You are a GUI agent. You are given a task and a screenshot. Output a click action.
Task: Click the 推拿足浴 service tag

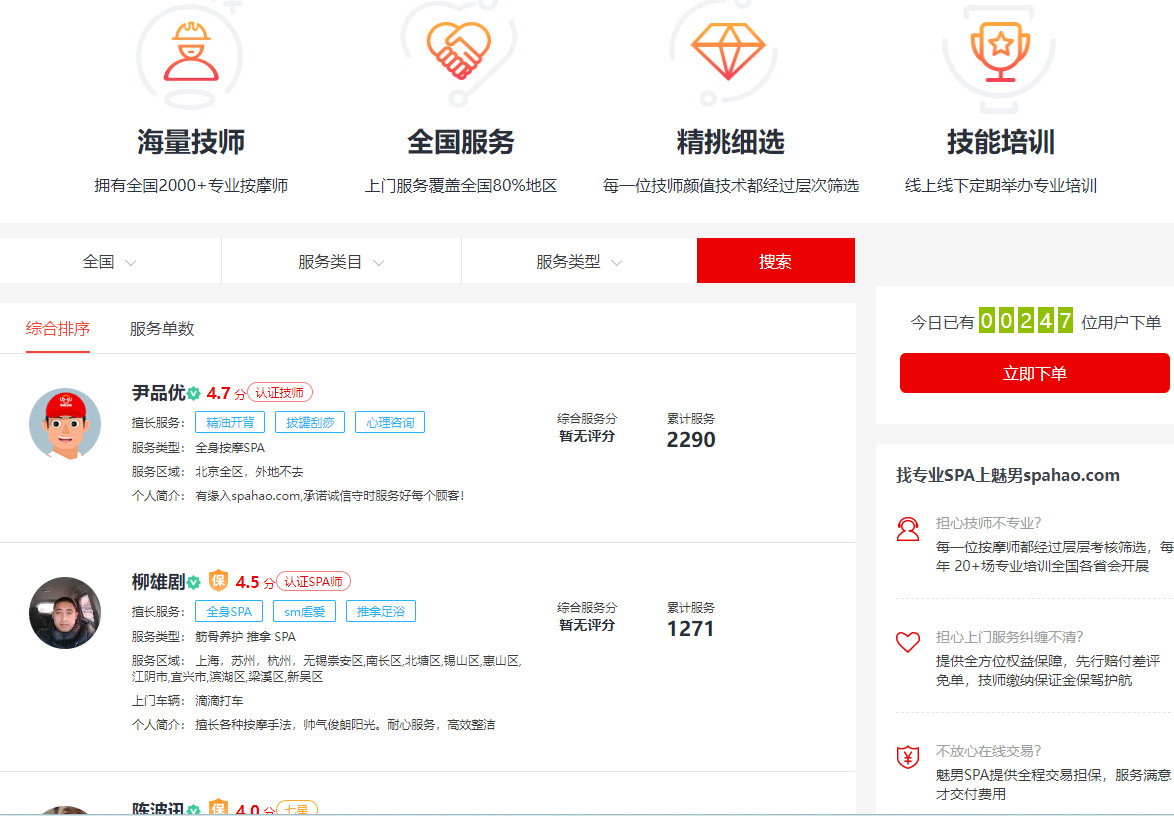pos(380,611)
